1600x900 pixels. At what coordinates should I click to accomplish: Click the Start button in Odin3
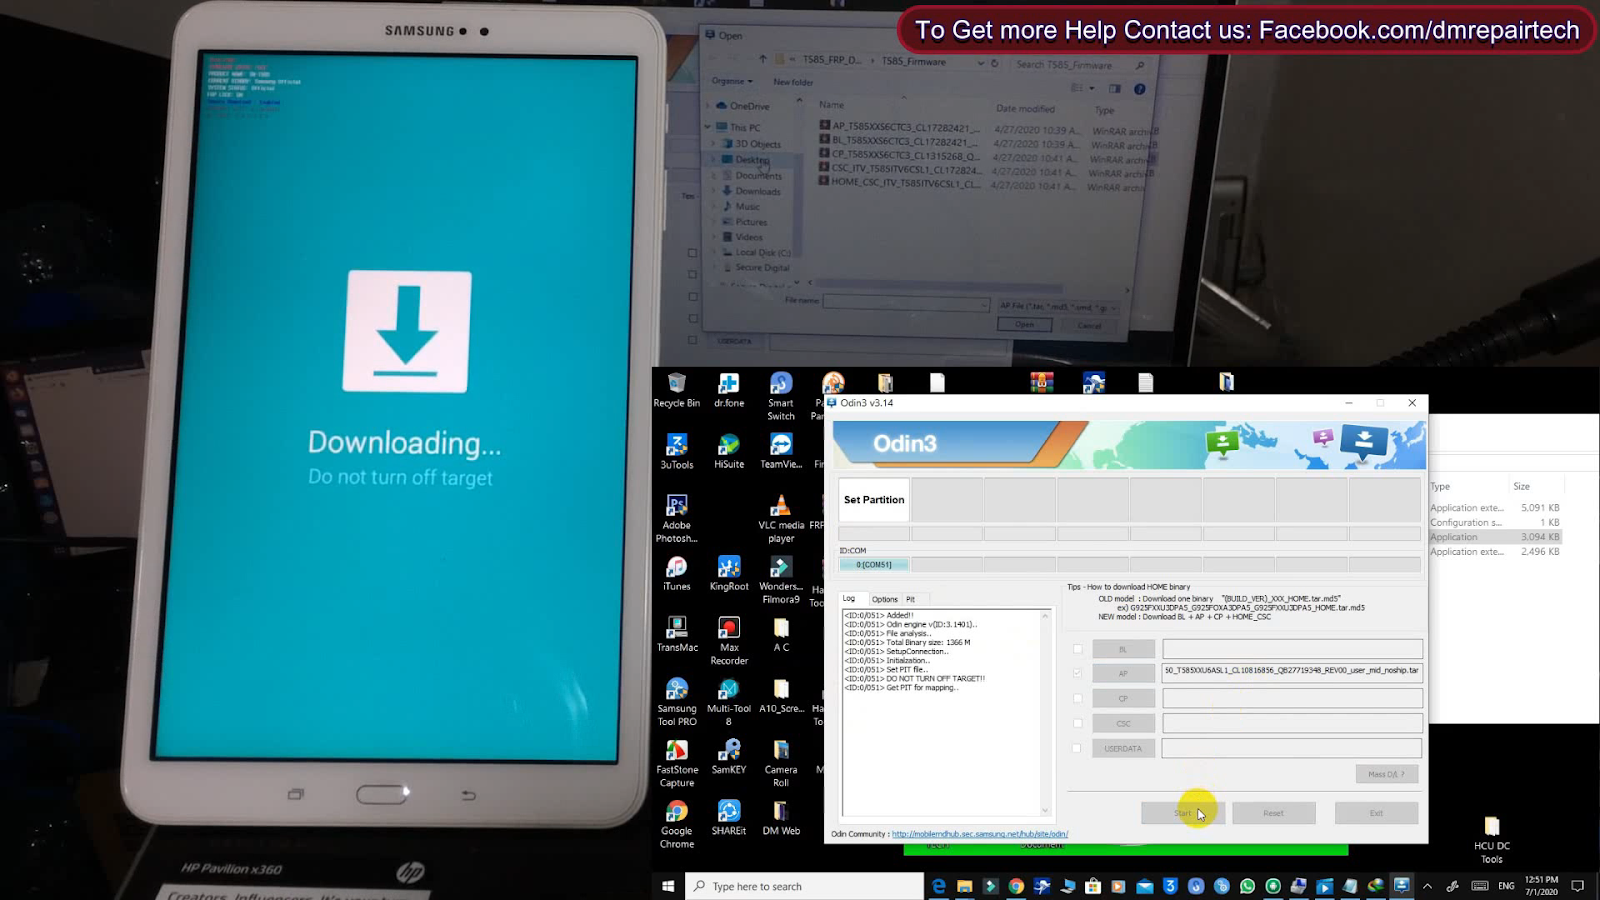[x=1183, y=813]
